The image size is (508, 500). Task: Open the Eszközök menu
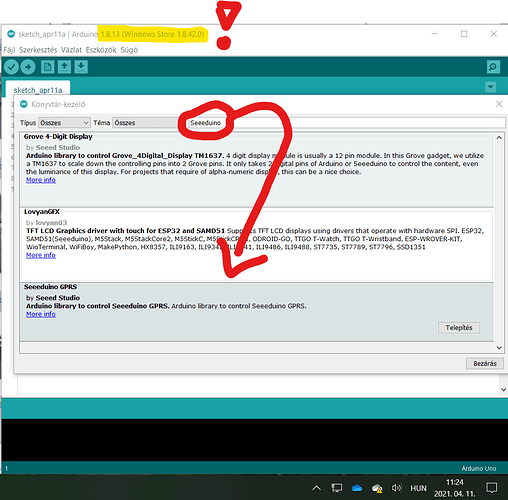pos(101,50)
